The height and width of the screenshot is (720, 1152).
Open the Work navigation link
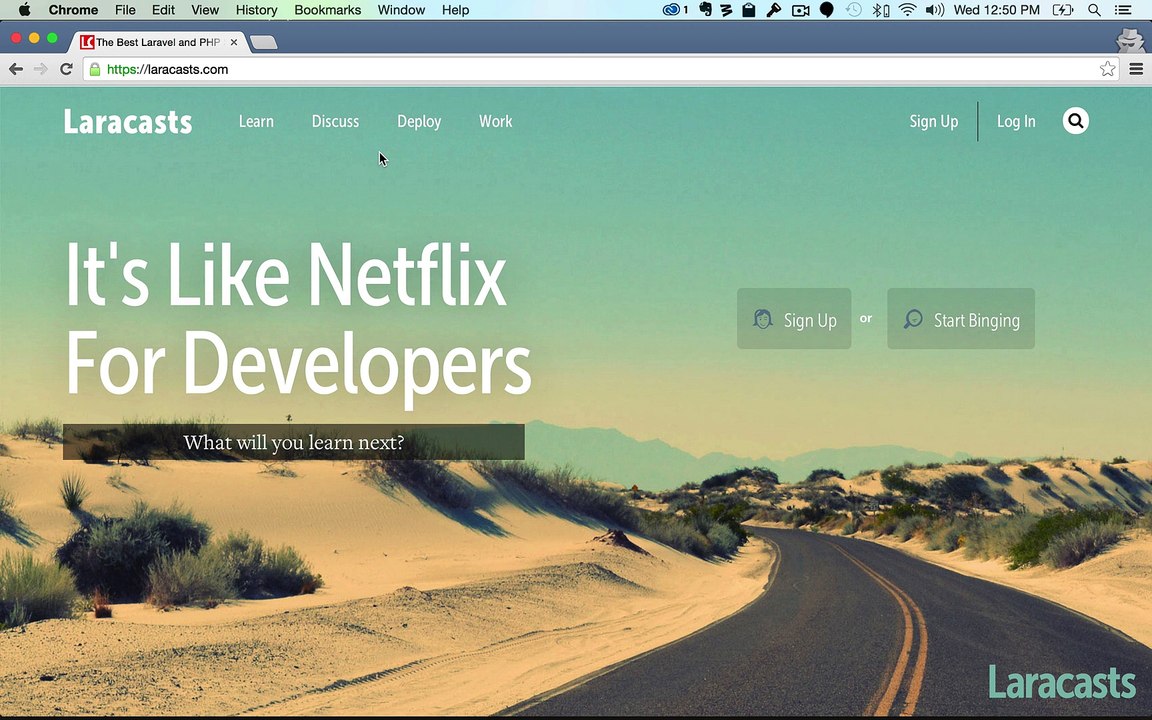click(x=495, y=121)
